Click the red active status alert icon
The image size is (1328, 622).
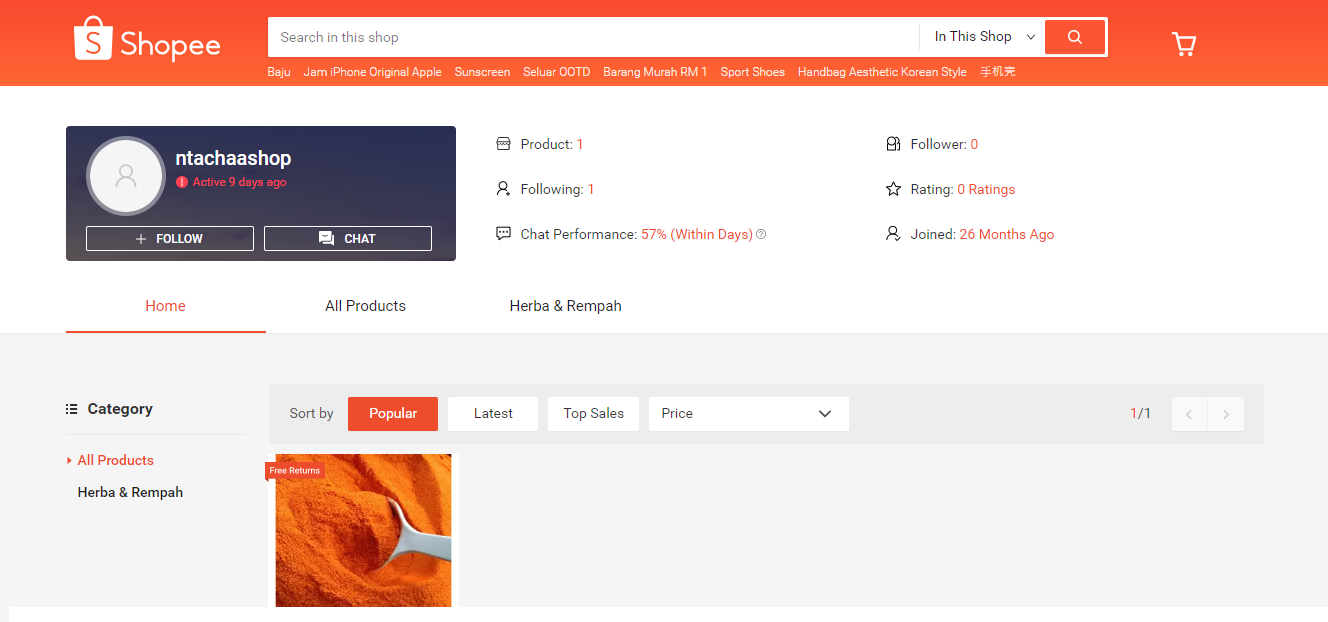pyautogui.click(x=182, y=182)
